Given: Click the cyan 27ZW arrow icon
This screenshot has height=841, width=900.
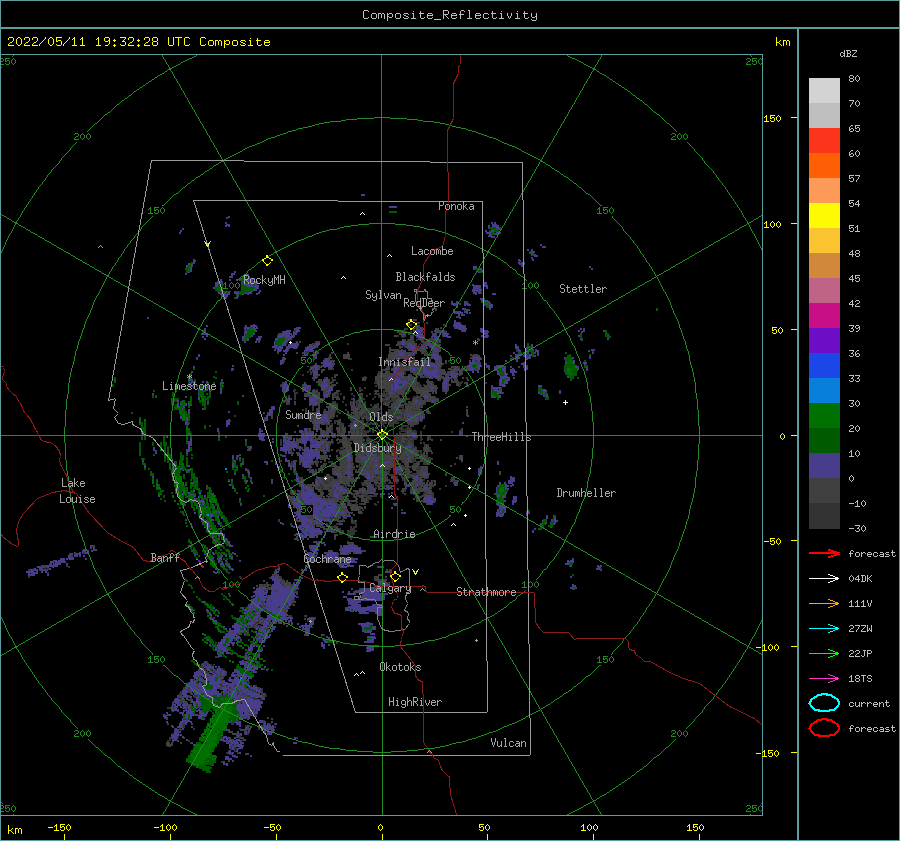Looking at the screenshot, I should click(824, 629).
